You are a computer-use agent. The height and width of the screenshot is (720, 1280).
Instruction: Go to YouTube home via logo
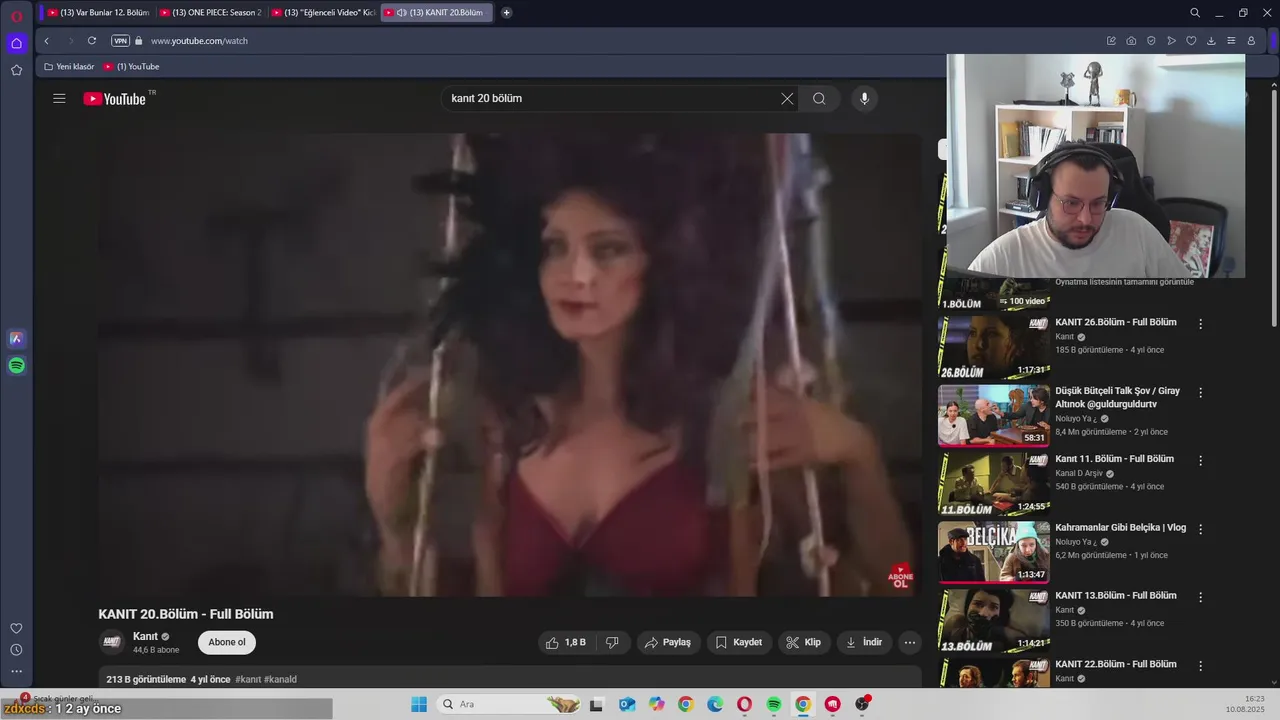tap(115, 98)
